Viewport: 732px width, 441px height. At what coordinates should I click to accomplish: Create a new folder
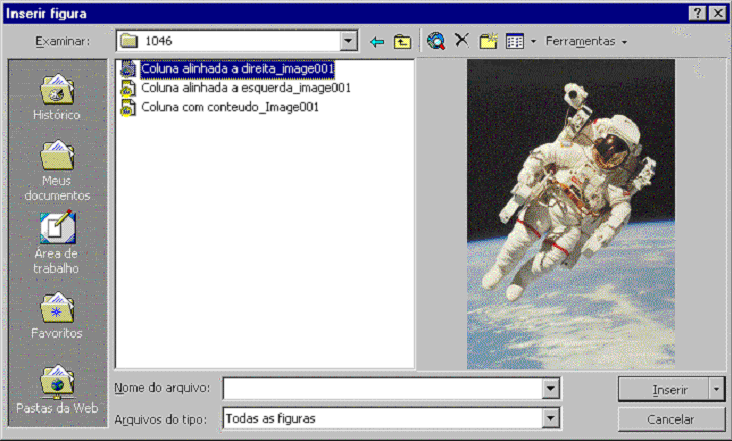(x=488, y=41)
